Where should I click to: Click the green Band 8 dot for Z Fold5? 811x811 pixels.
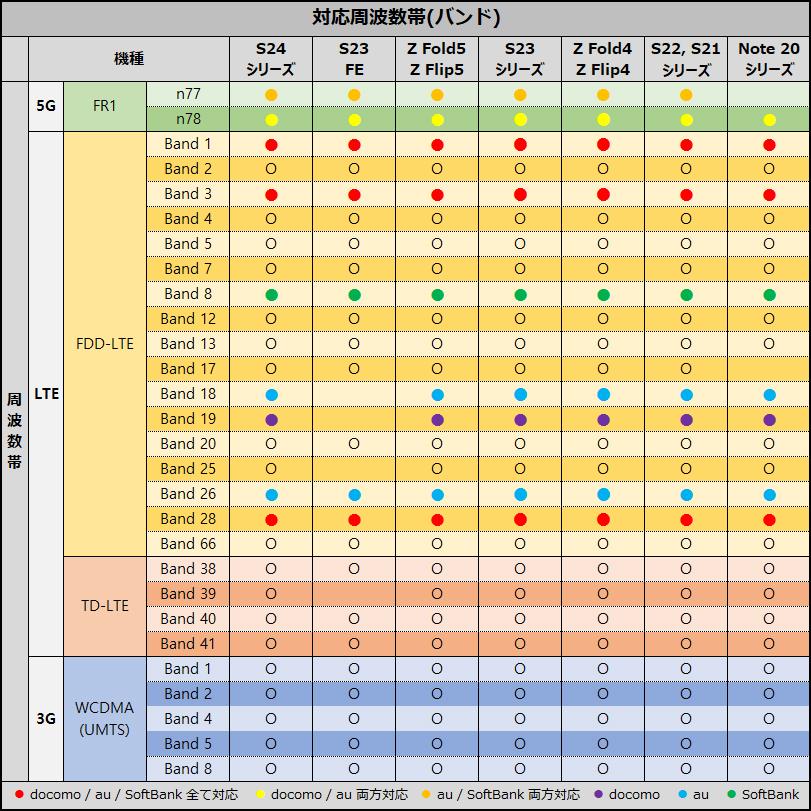click(x=436, y=293)
